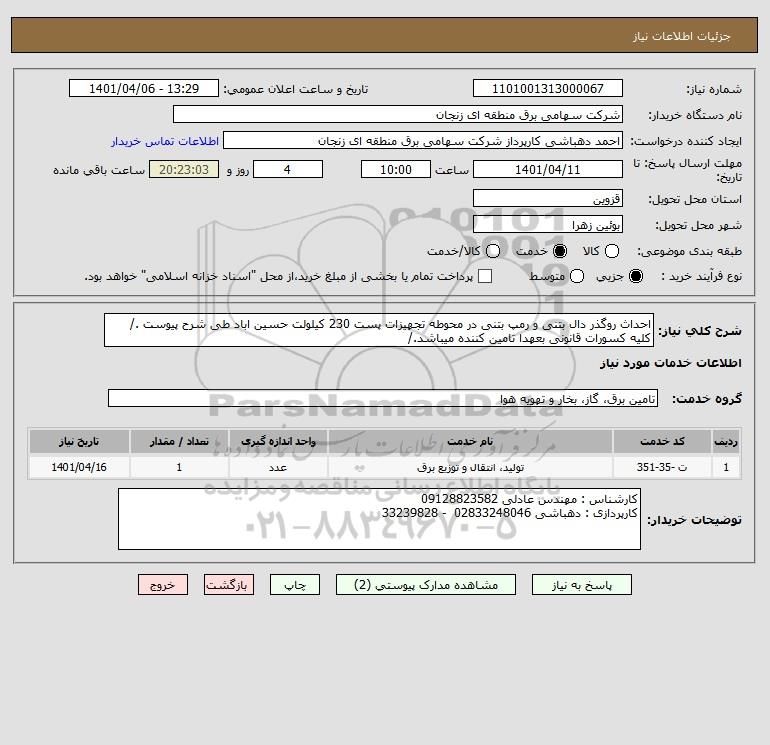Click the شماره نیاز number field
The image size is (770, 745).
click(x=548, y=88)
